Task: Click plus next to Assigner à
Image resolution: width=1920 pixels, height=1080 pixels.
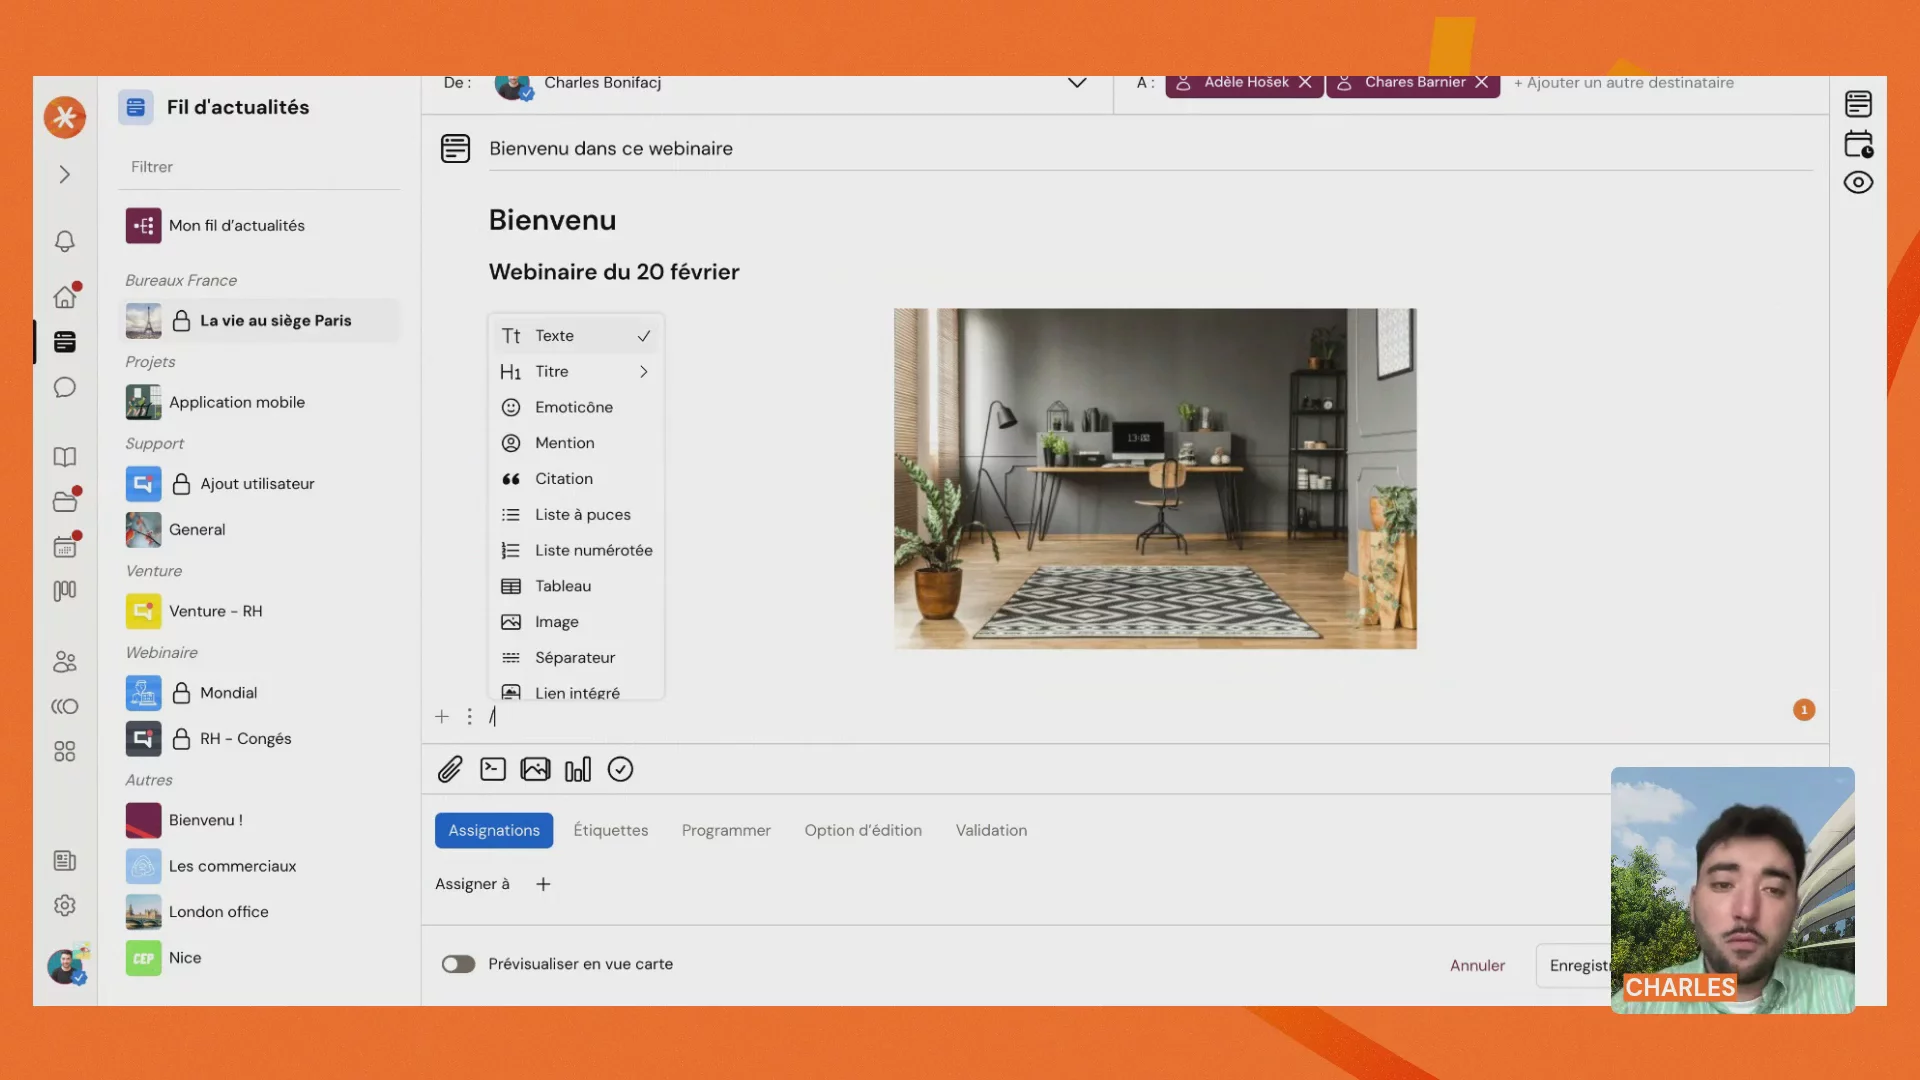Action: coord(543,885)
